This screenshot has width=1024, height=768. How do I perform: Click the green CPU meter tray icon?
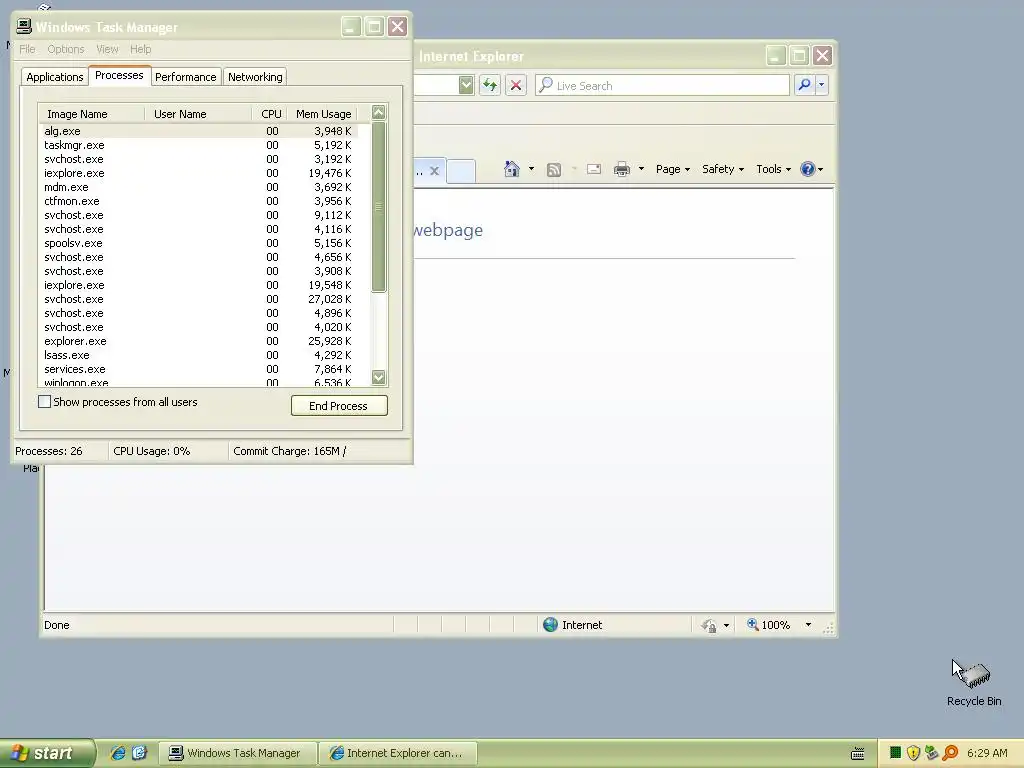pyautogui.click(x=895, y=753)
